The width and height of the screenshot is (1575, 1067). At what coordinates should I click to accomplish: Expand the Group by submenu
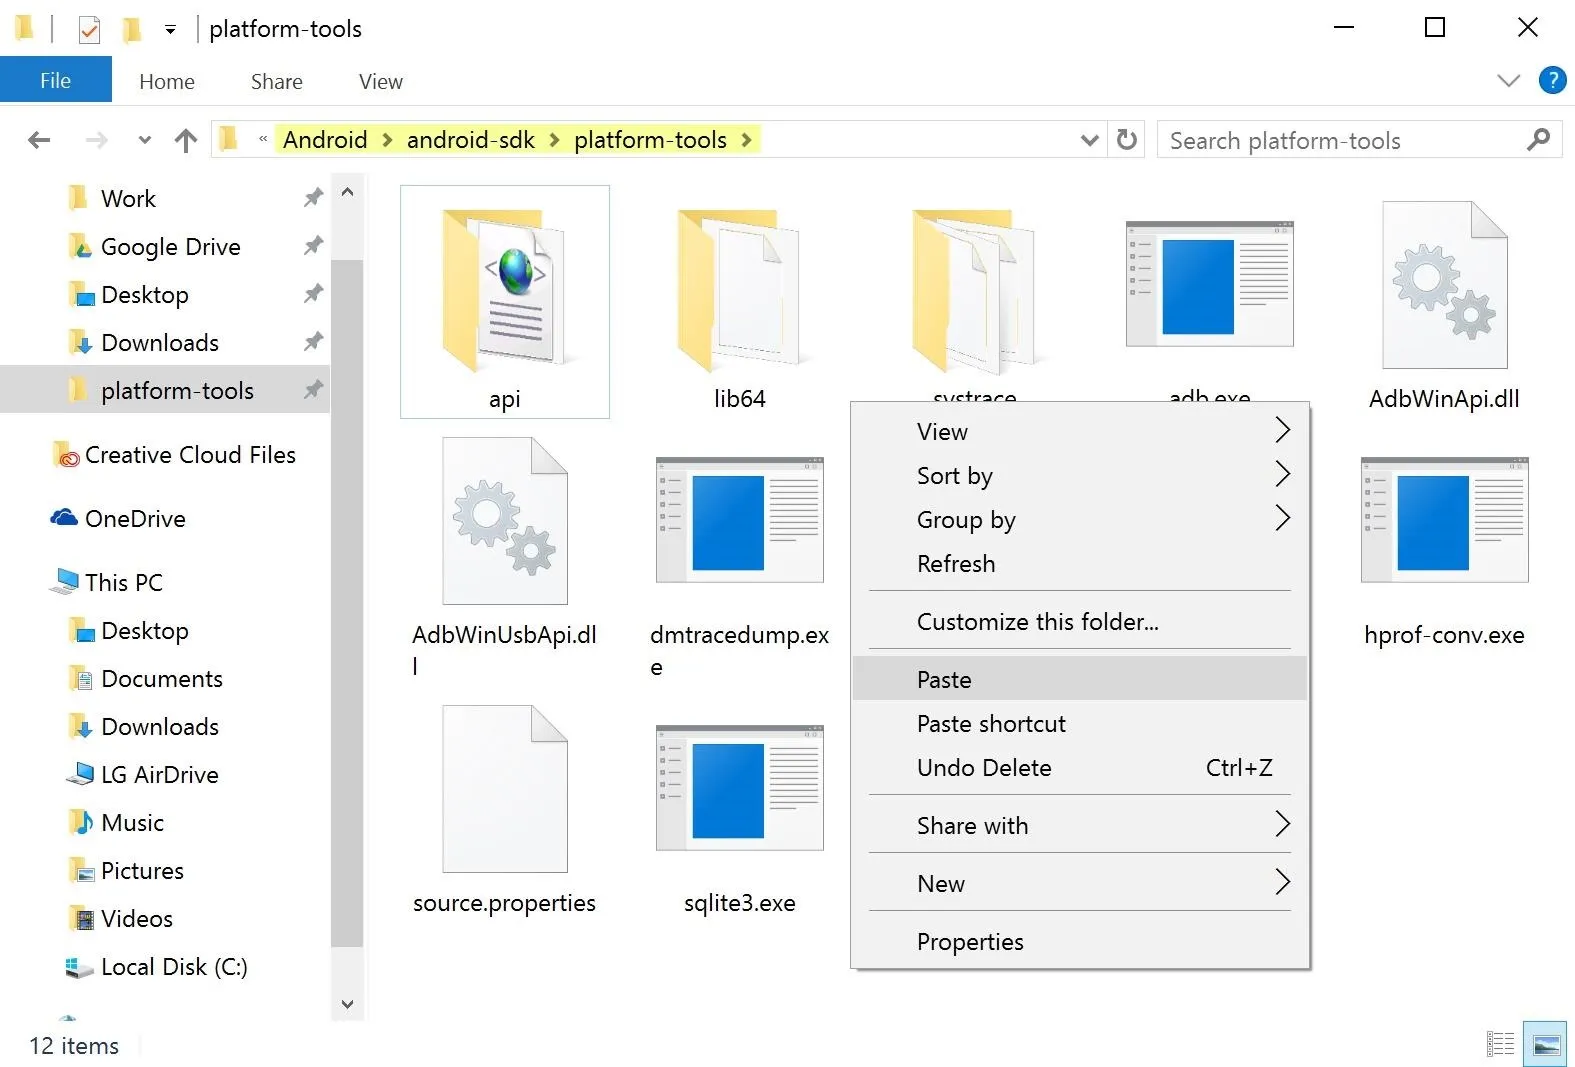[1283, 518]
